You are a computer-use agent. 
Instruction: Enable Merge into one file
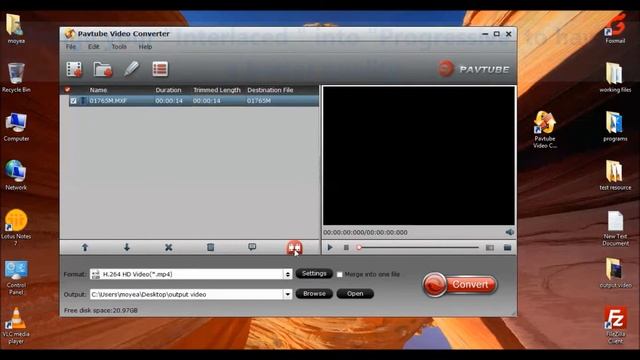coord(340,275)
